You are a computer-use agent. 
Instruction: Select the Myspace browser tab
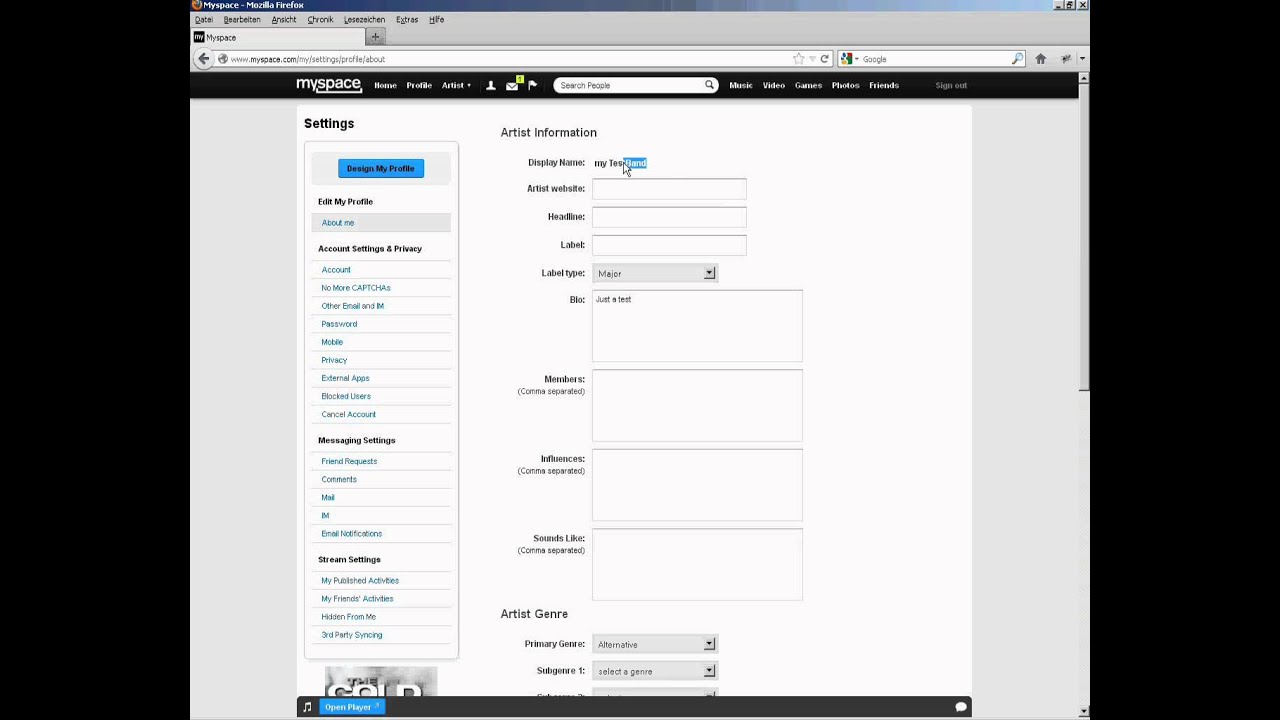(x=276, y=37)
